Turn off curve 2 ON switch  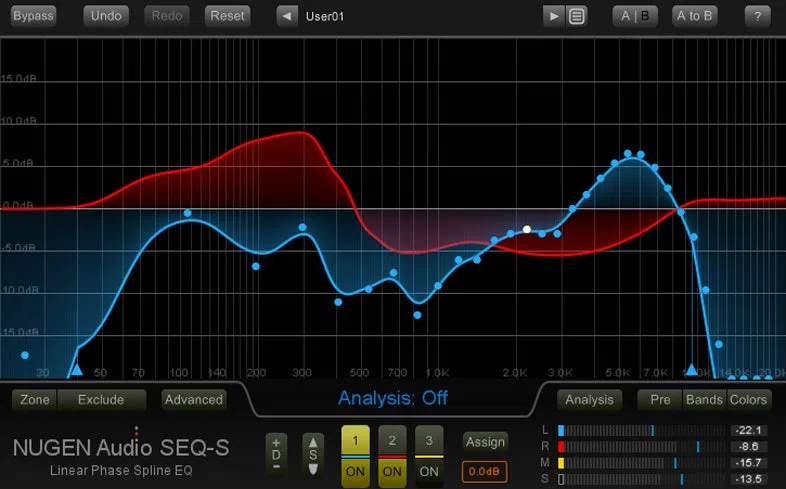tap(392, 471)
